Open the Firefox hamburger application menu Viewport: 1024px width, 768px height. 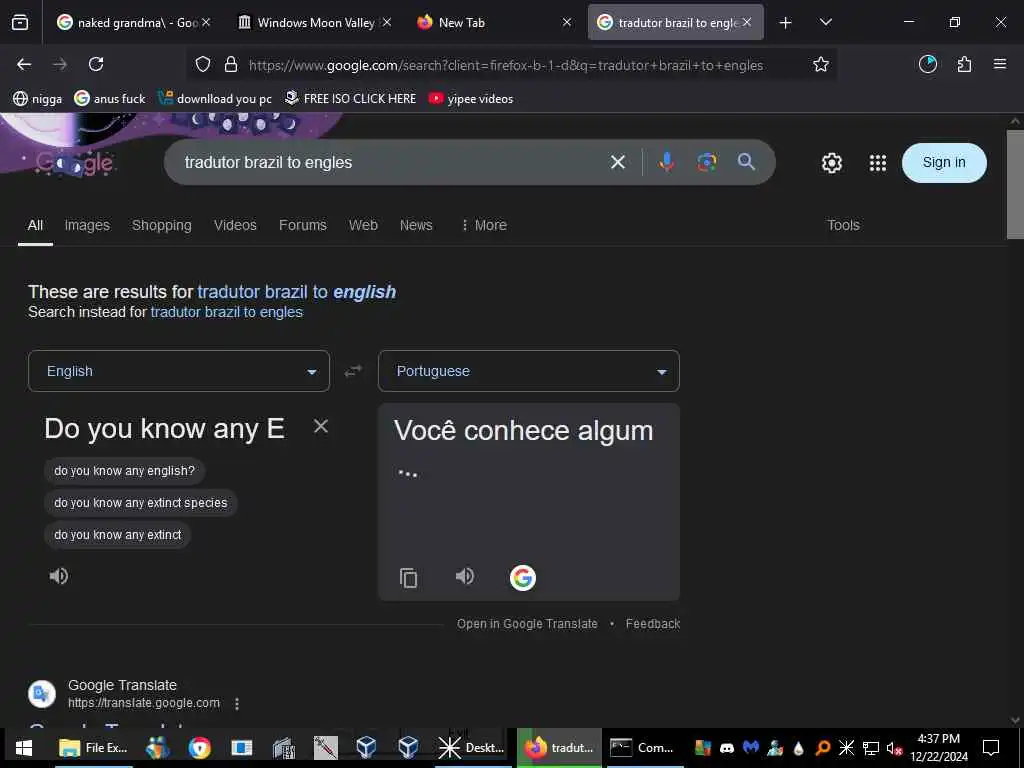(1000, 64)
